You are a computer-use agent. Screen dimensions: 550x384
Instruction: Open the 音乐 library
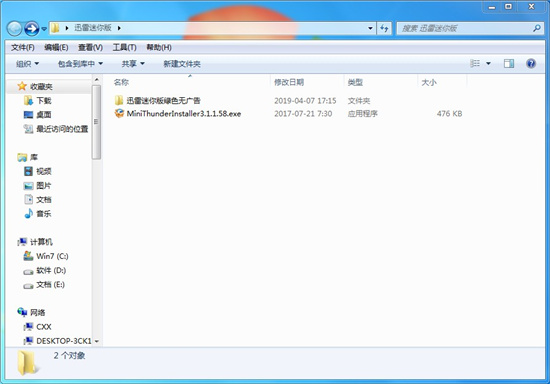[44, 214]
